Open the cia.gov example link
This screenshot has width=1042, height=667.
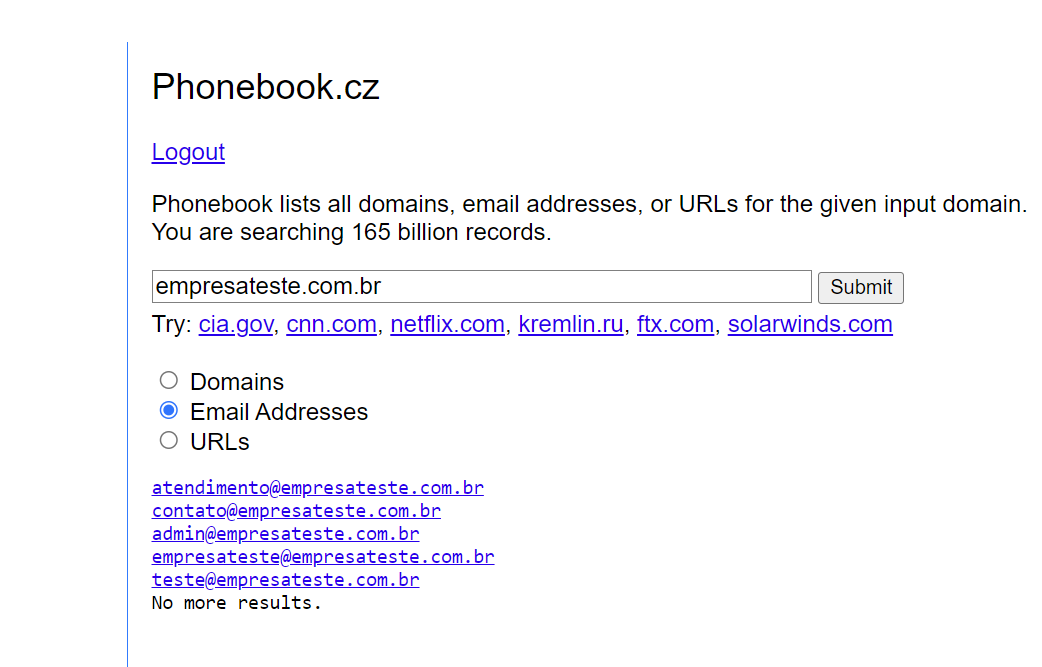pyautogui.click(x=236, y=324)
